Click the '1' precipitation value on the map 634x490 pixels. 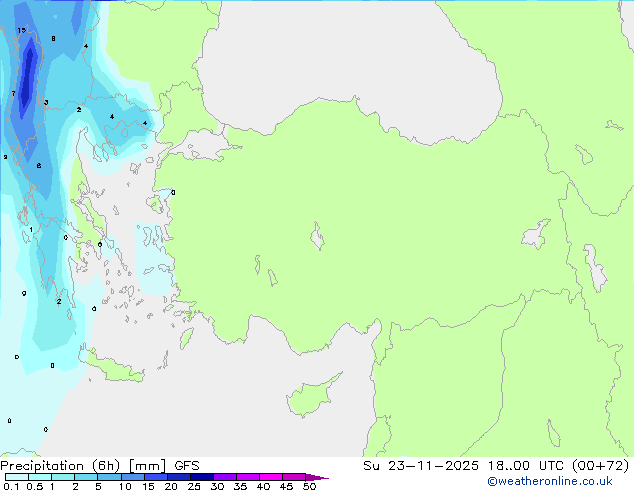(x=31, y=230)
